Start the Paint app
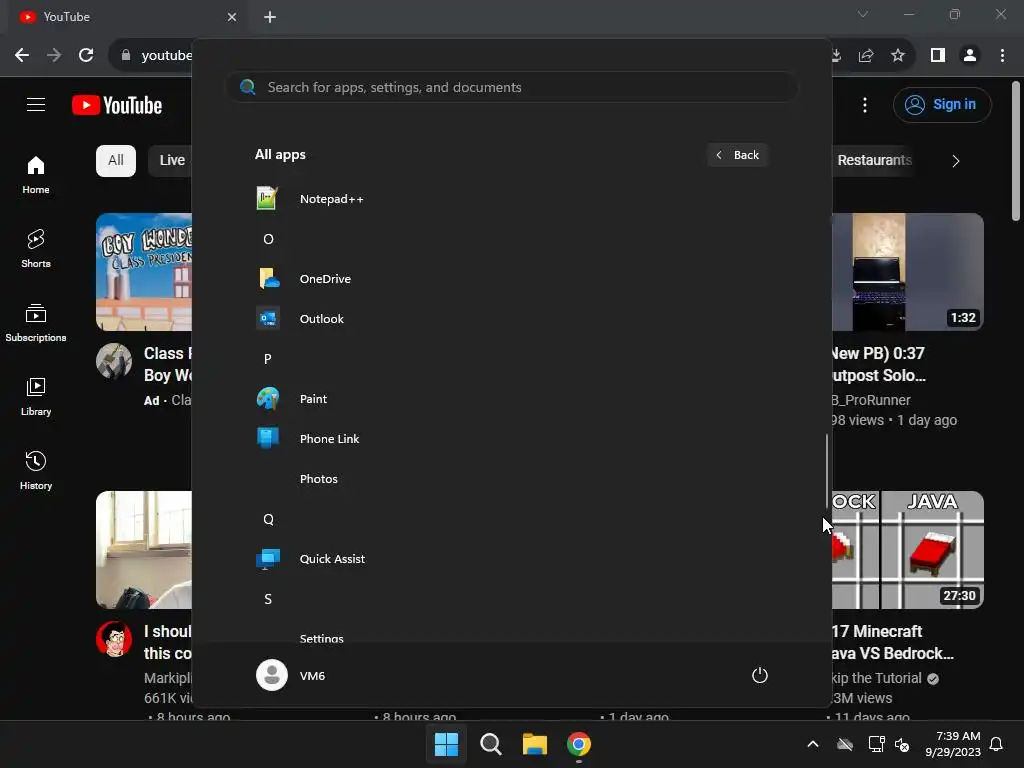Screen dimensions: 1024x768 313,398
